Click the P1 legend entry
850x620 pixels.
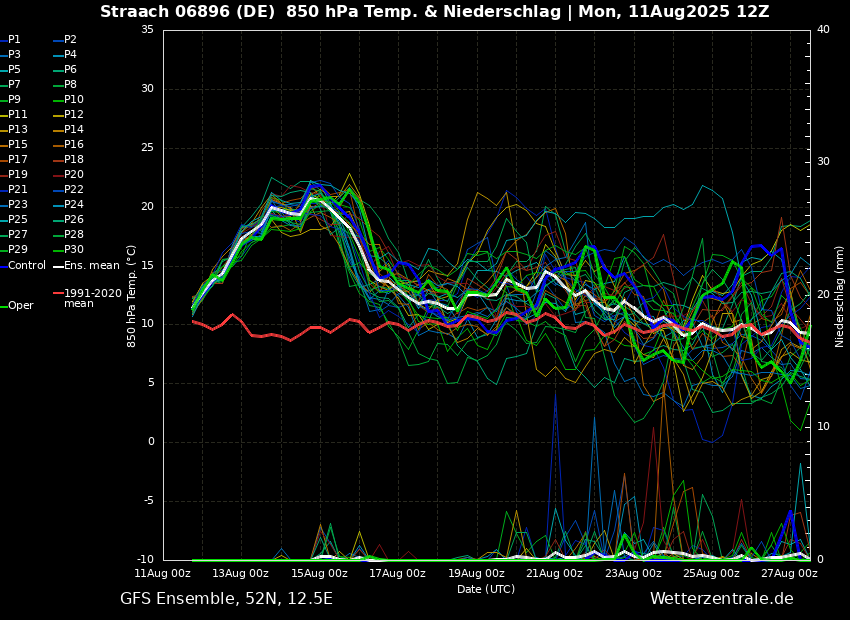click(x=14, y=40)
